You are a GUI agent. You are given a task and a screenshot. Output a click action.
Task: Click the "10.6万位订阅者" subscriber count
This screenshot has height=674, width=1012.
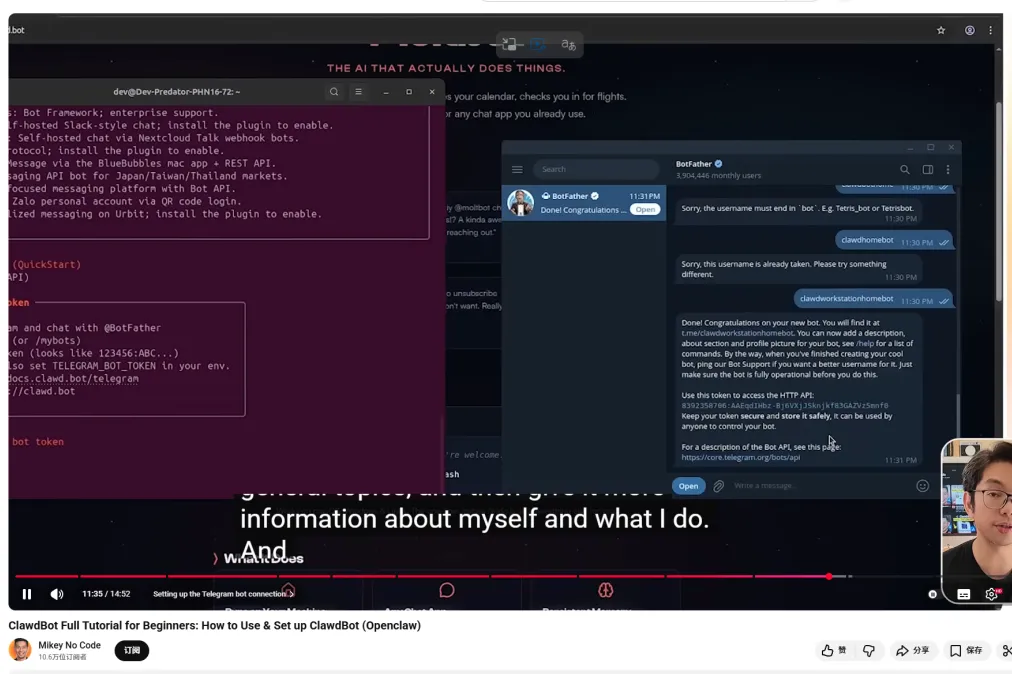coord(62,657)
